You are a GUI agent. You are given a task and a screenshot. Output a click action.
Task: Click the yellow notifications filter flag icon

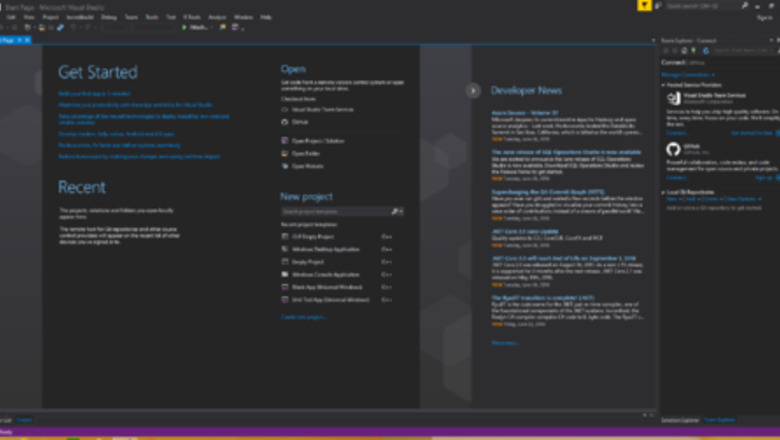click(x=645, y=5)
